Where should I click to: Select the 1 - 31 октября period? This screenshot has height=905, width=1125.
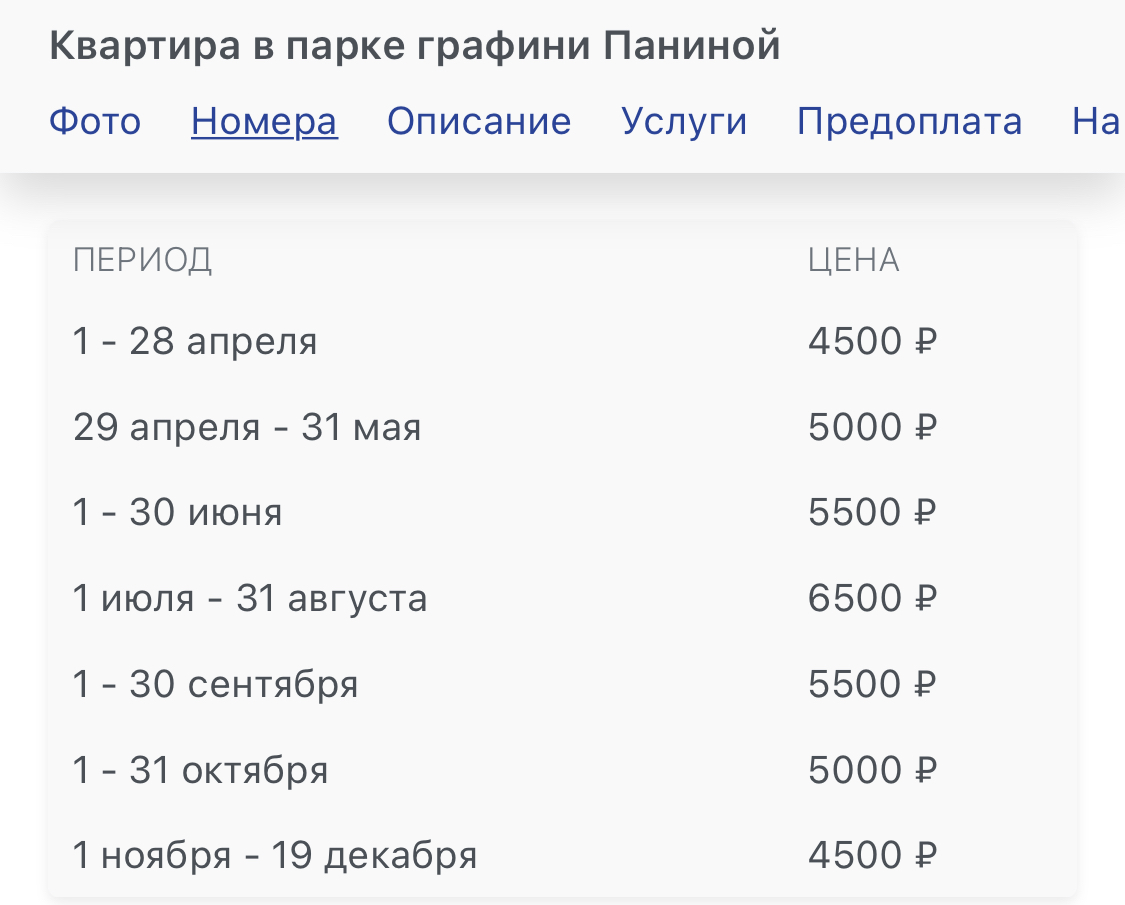coord(200,771)
